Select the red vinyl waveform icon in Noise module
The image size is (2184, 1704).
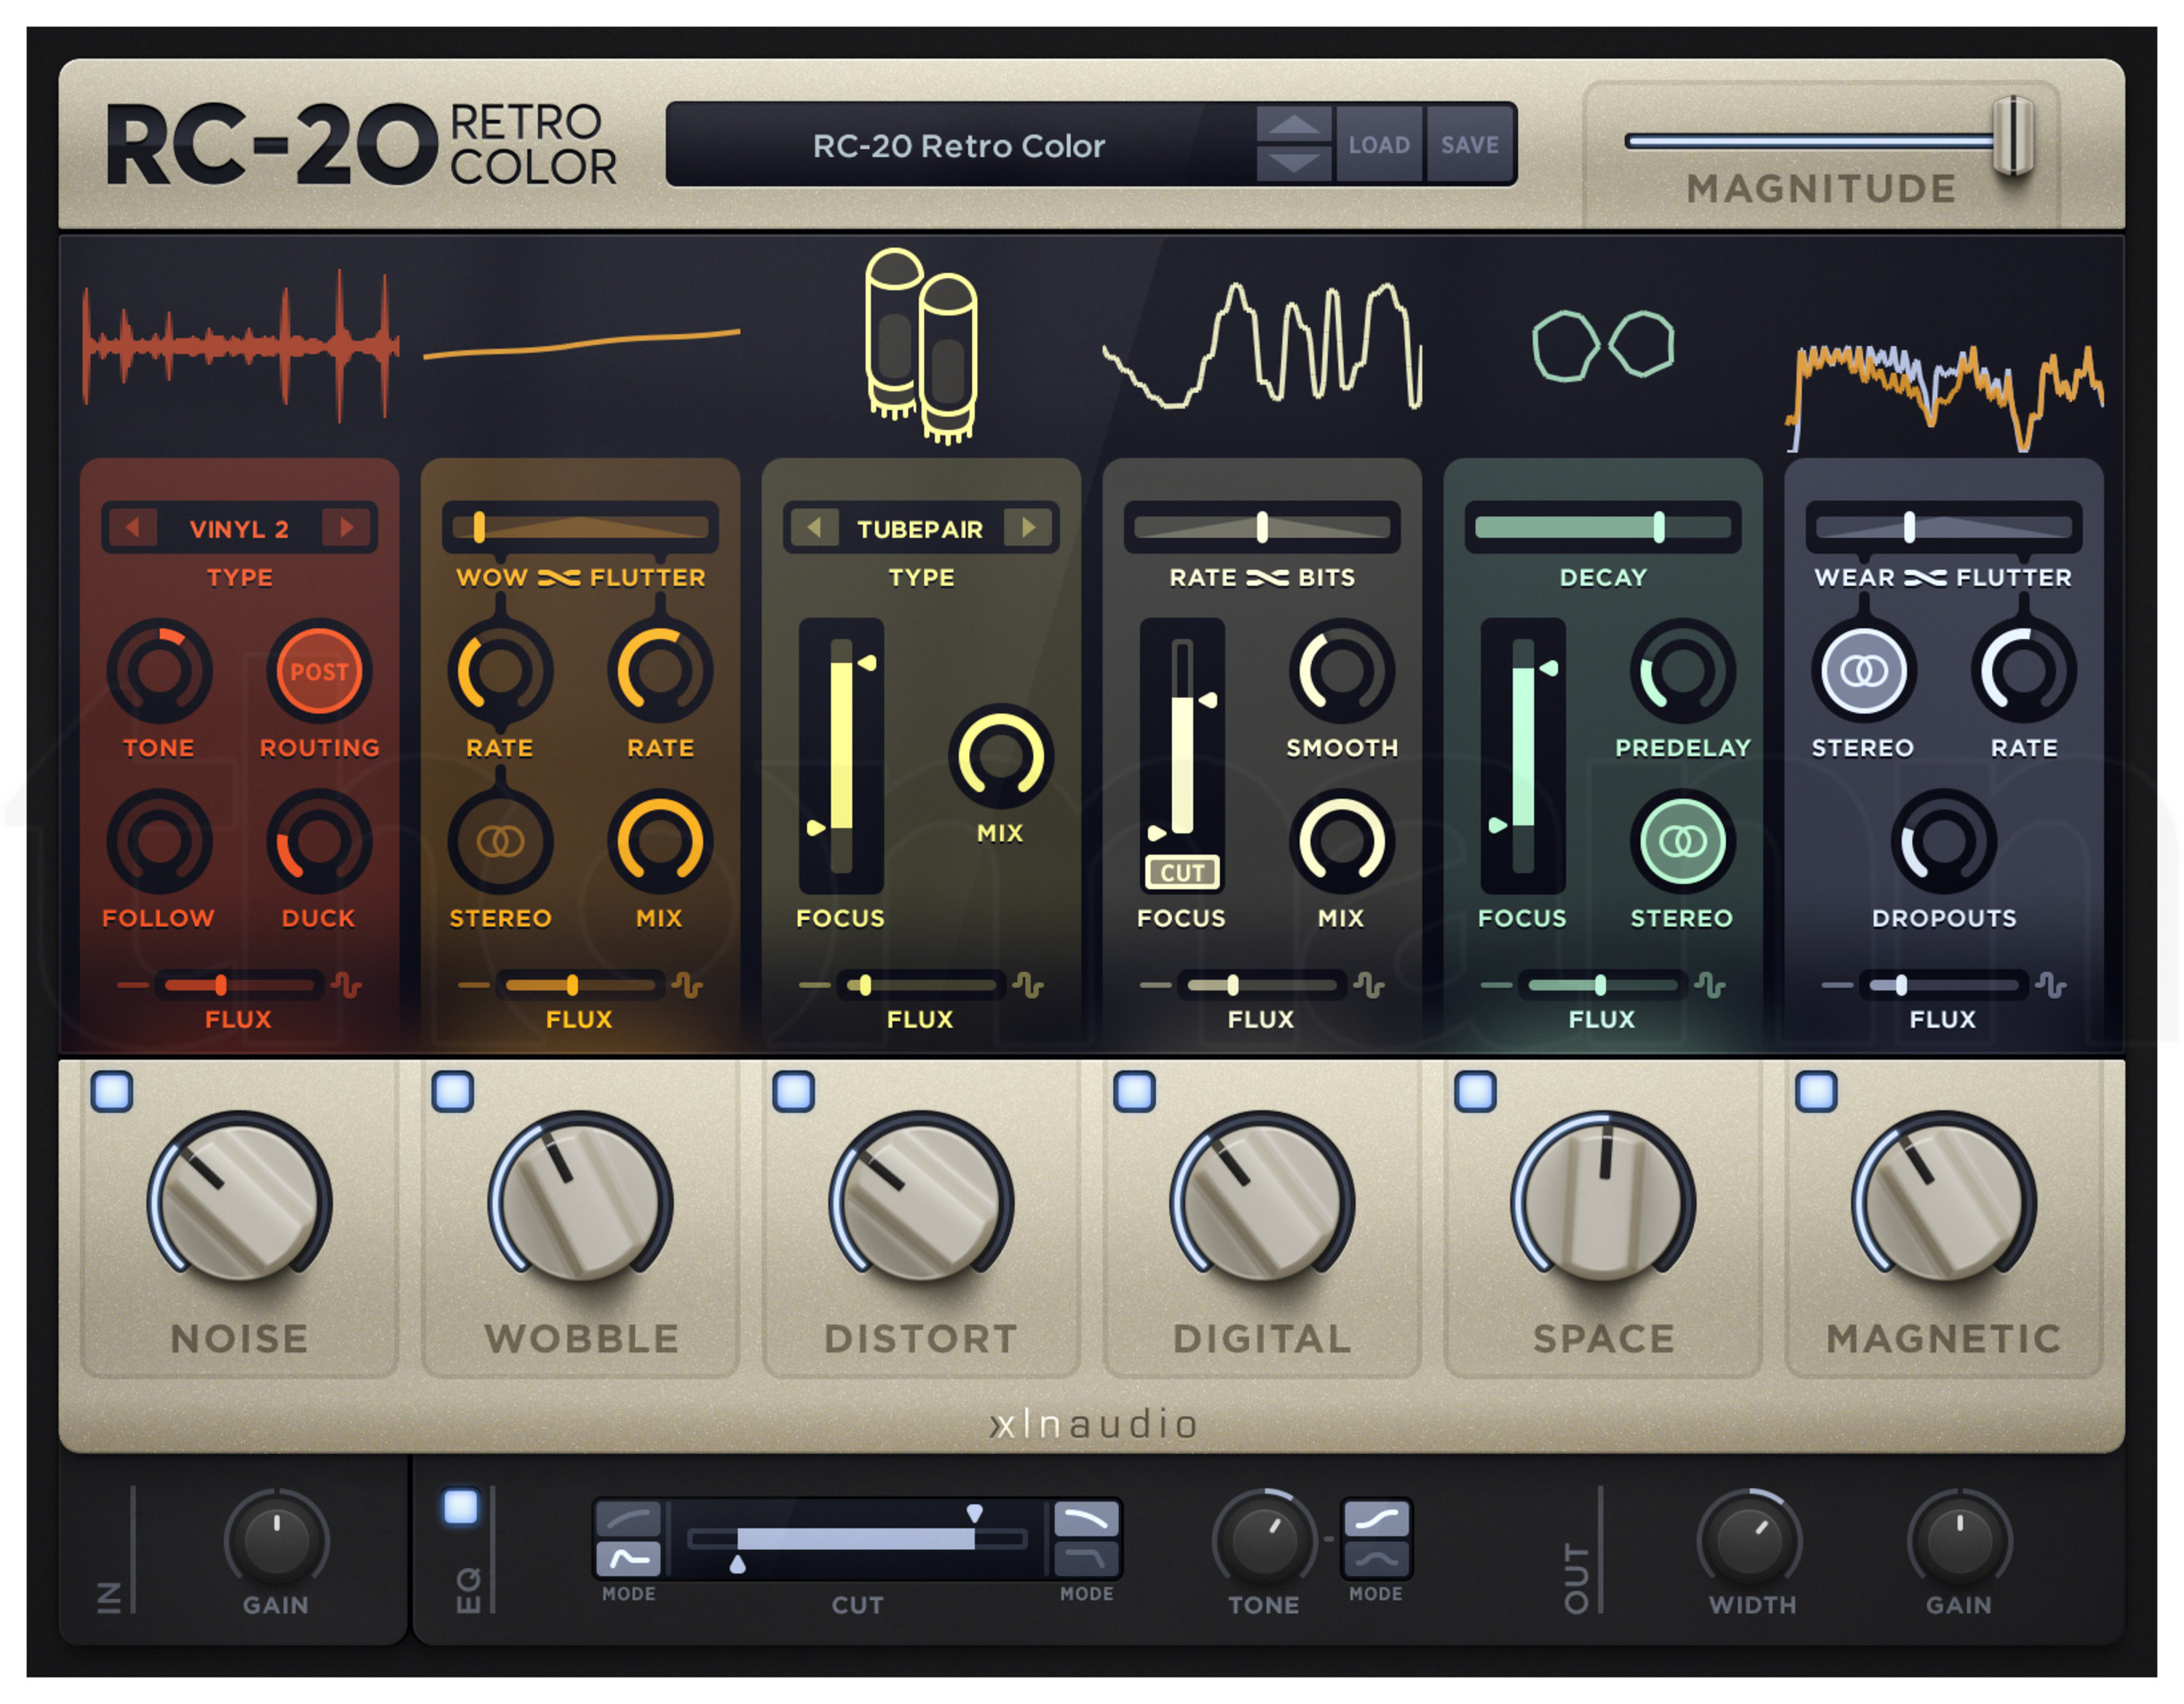click(x=240, y=345)
